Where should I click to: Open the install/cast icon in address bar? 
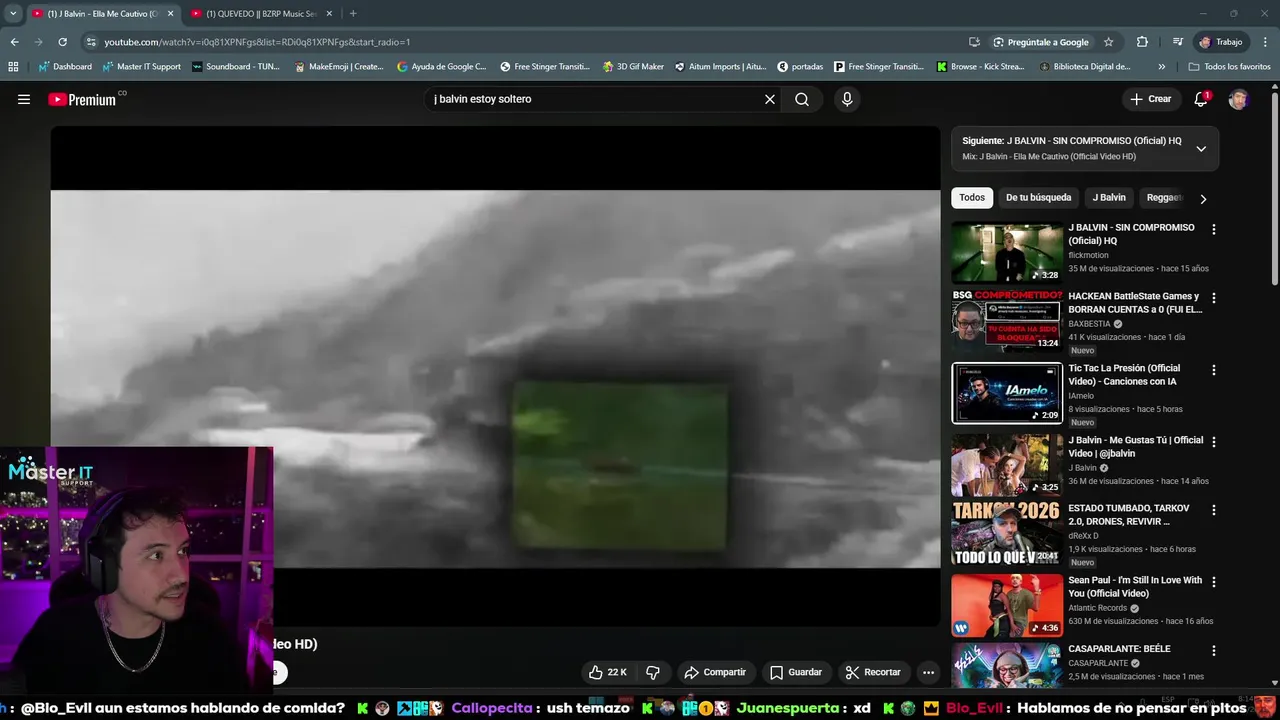974,42
